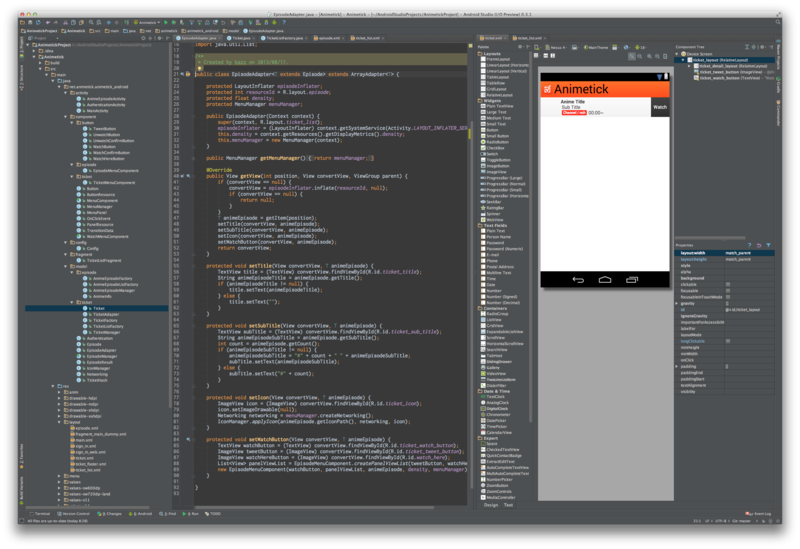The height and width of the screenshot is (549, 800).
Task: Click the Palette panel gear icon
Action: click(520, 47)
